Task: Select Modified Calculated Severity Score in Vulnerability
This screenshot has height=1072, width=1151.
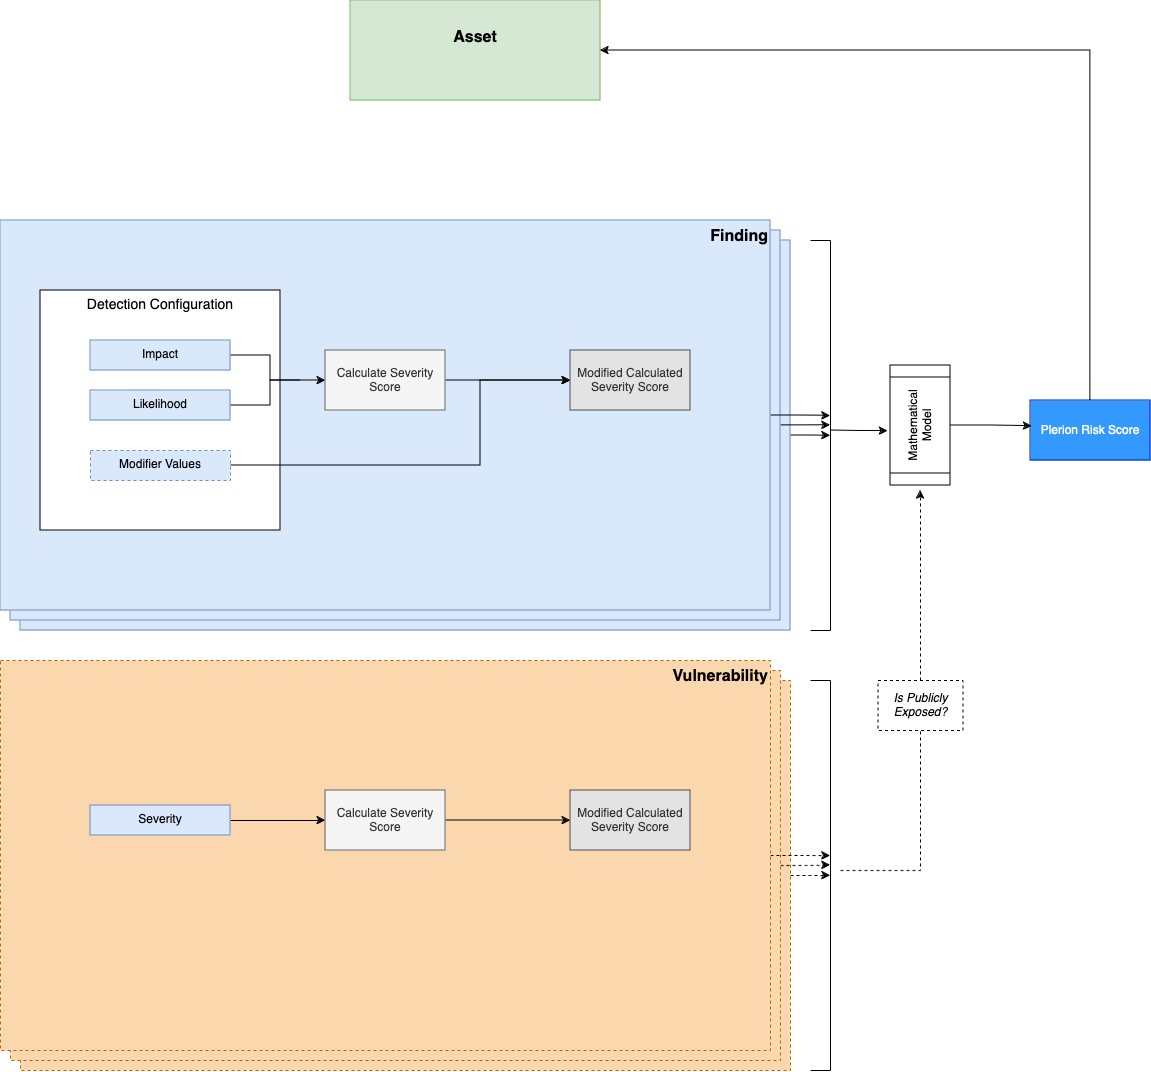Action: pyautogui.click(x=630, y=819)
